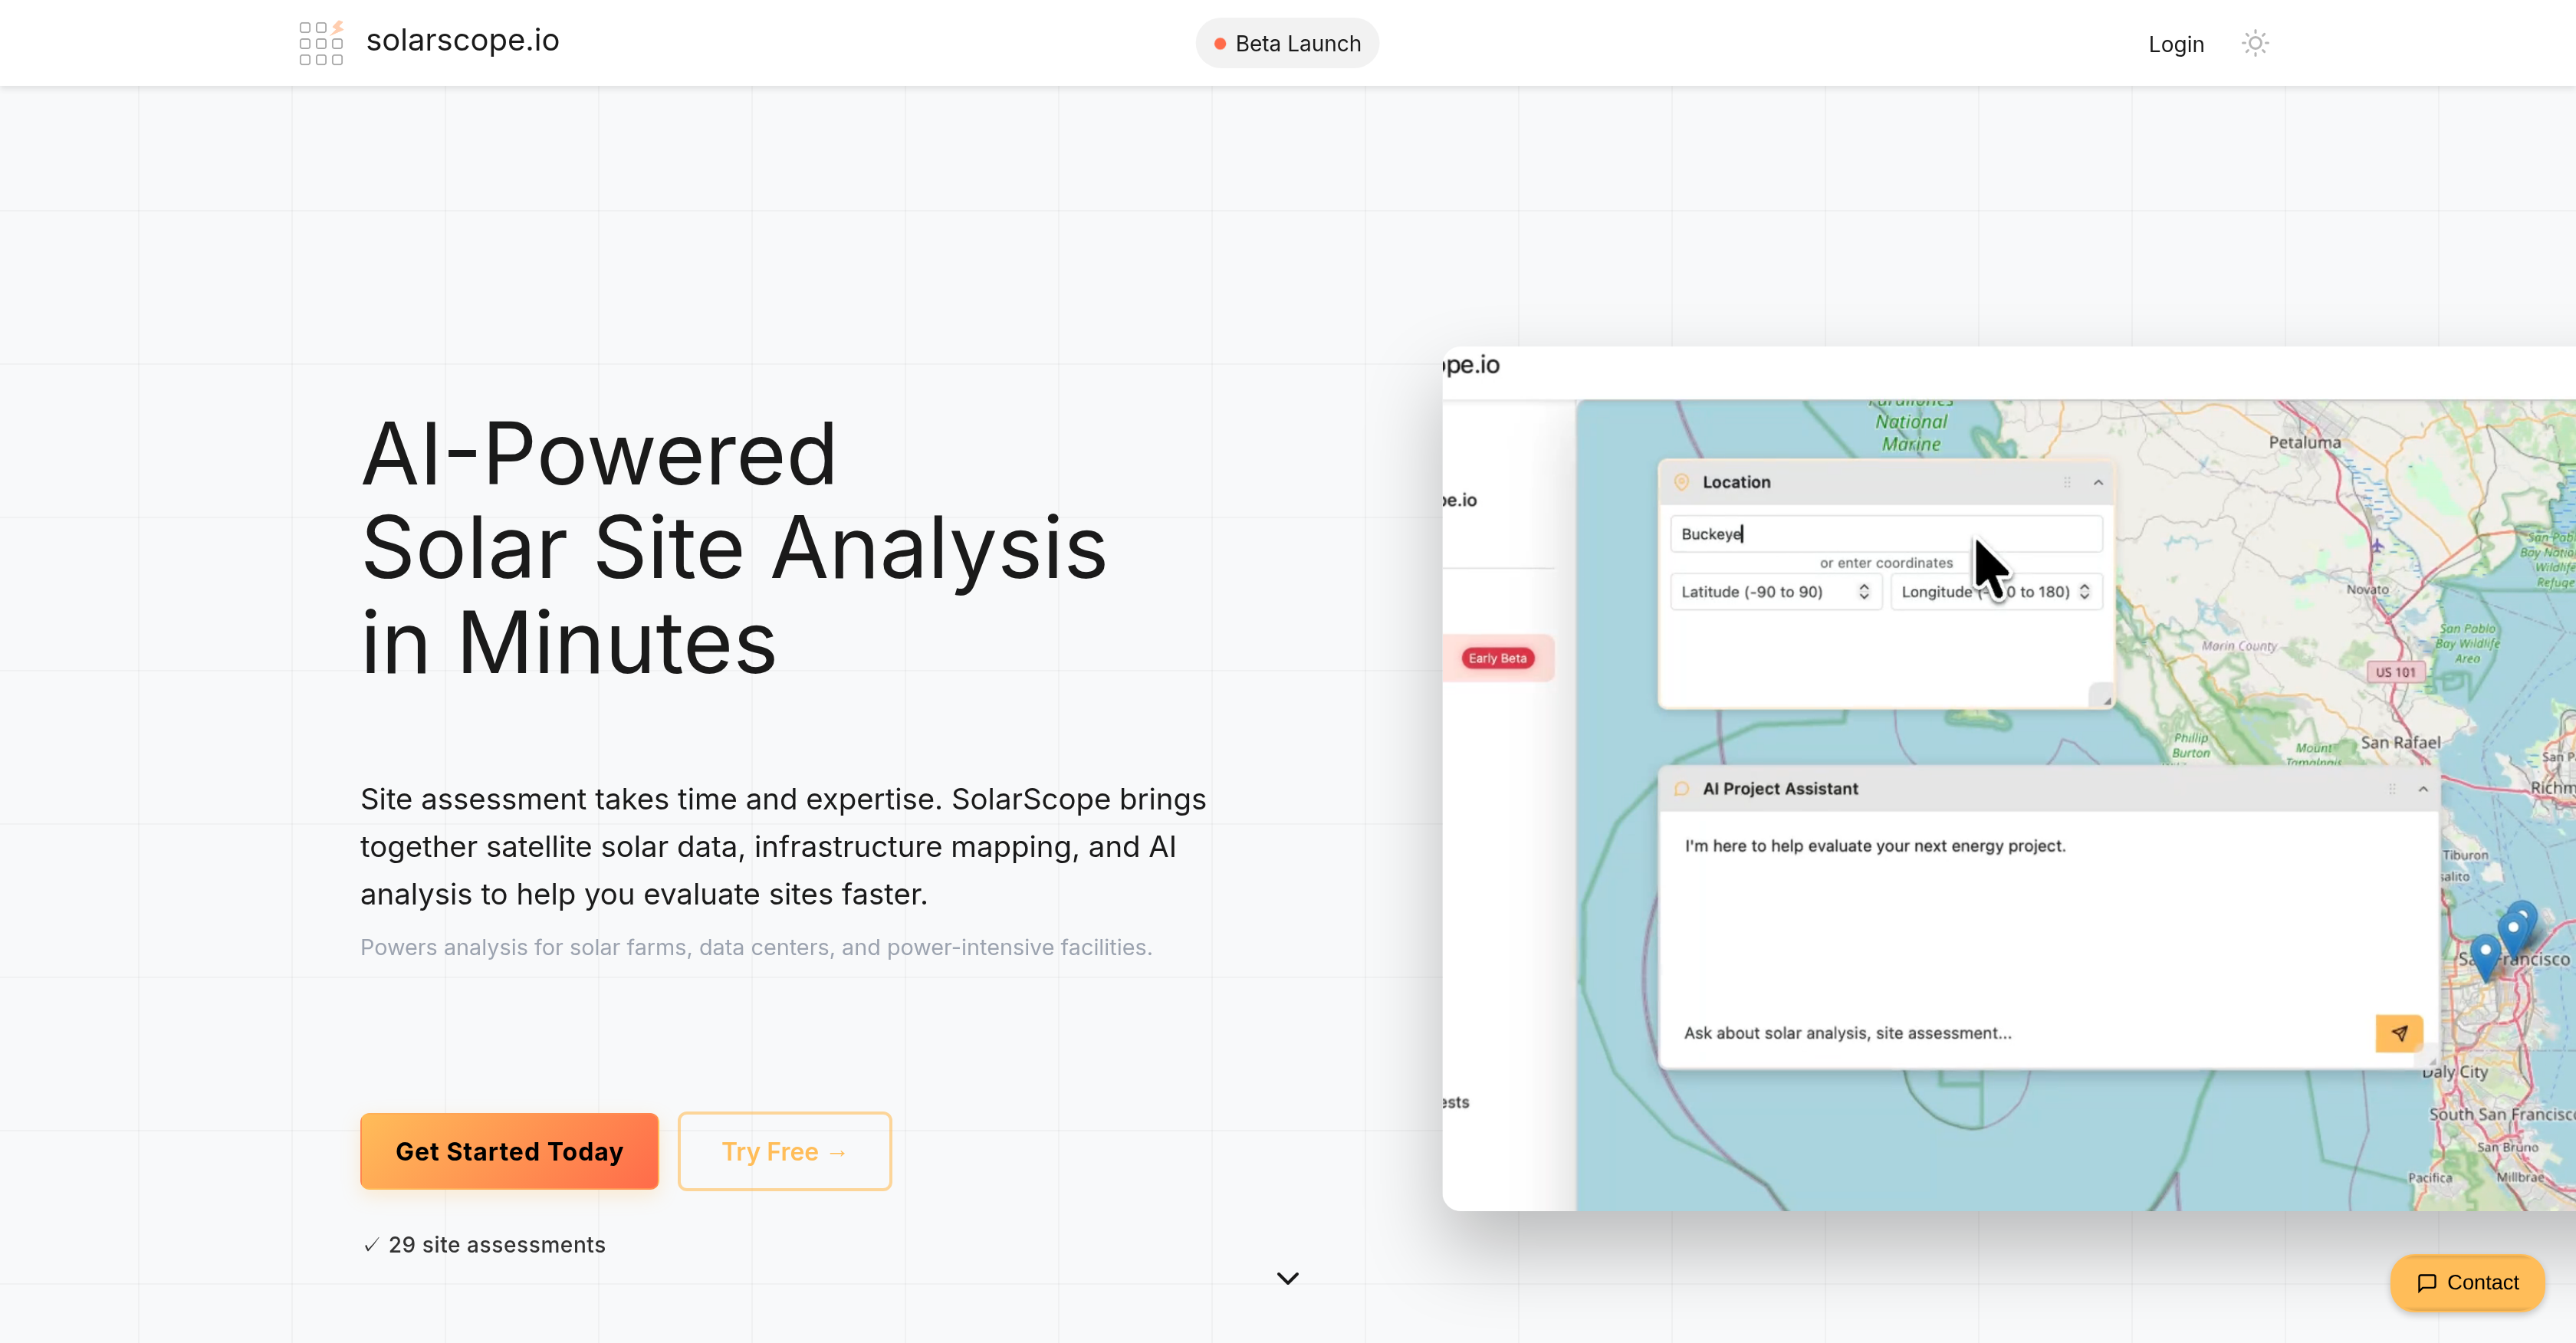Click the AI Project Assistant drag handle icon

(x=2392, y=789)
